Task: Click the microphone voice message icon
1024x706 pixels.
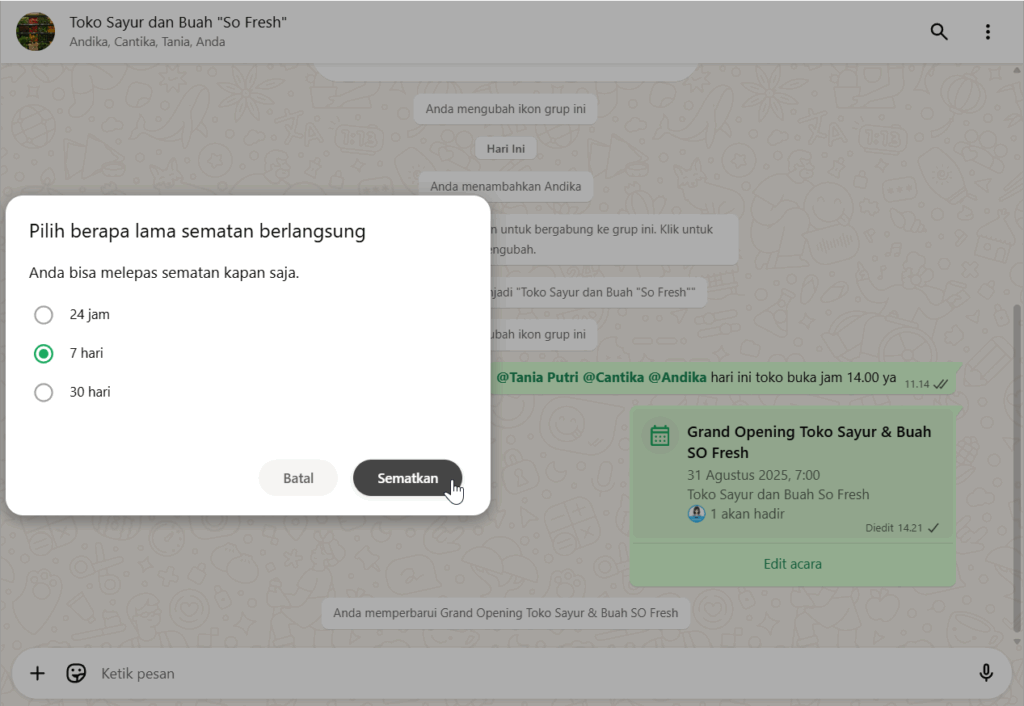Action: 985,673
